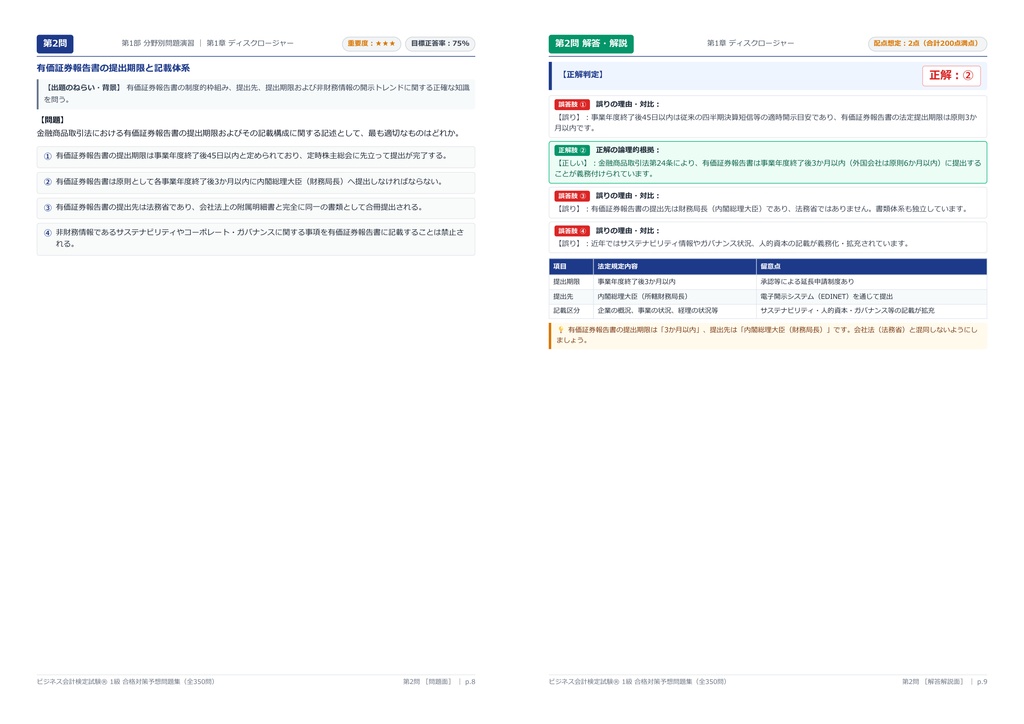The width and height of the screenshot is (1024, 724).
Task: Click the left footer book title text
Action: [x=125, y=682]
